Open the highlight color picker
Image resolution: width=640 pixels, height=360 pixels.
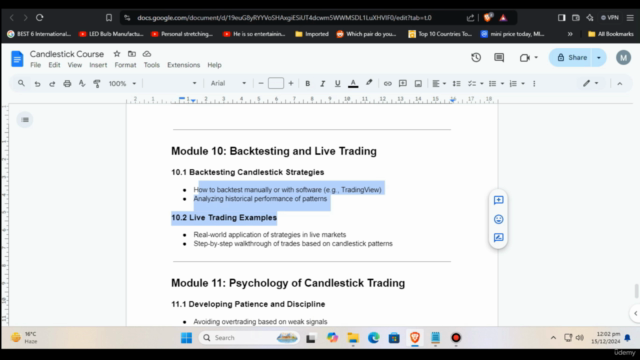tap(369, 83)
